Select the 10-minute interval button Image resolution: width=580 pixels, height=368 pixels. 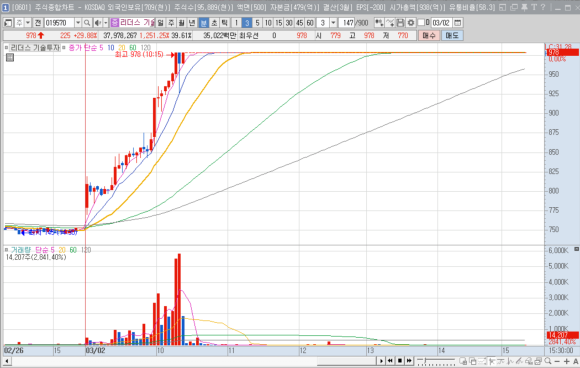coord(268,23)
